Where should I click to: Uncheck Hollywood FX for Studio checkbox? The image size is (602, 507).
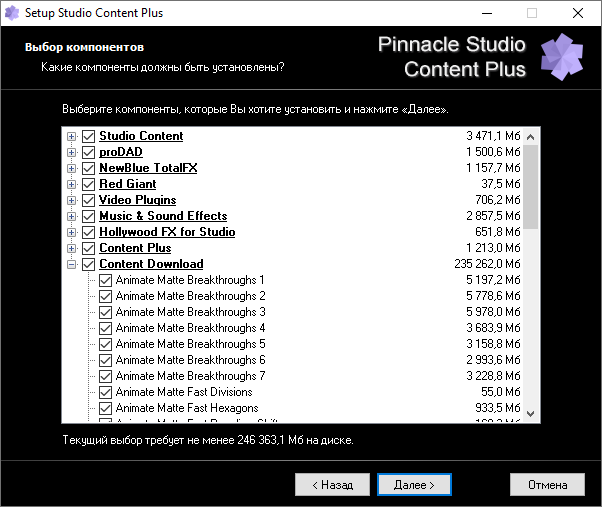[89, 232]
